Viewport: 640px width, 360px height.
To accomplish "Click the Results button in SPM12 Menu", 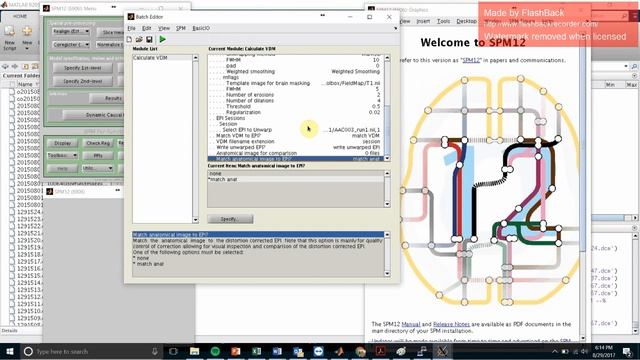I will (x=107, y=98).
